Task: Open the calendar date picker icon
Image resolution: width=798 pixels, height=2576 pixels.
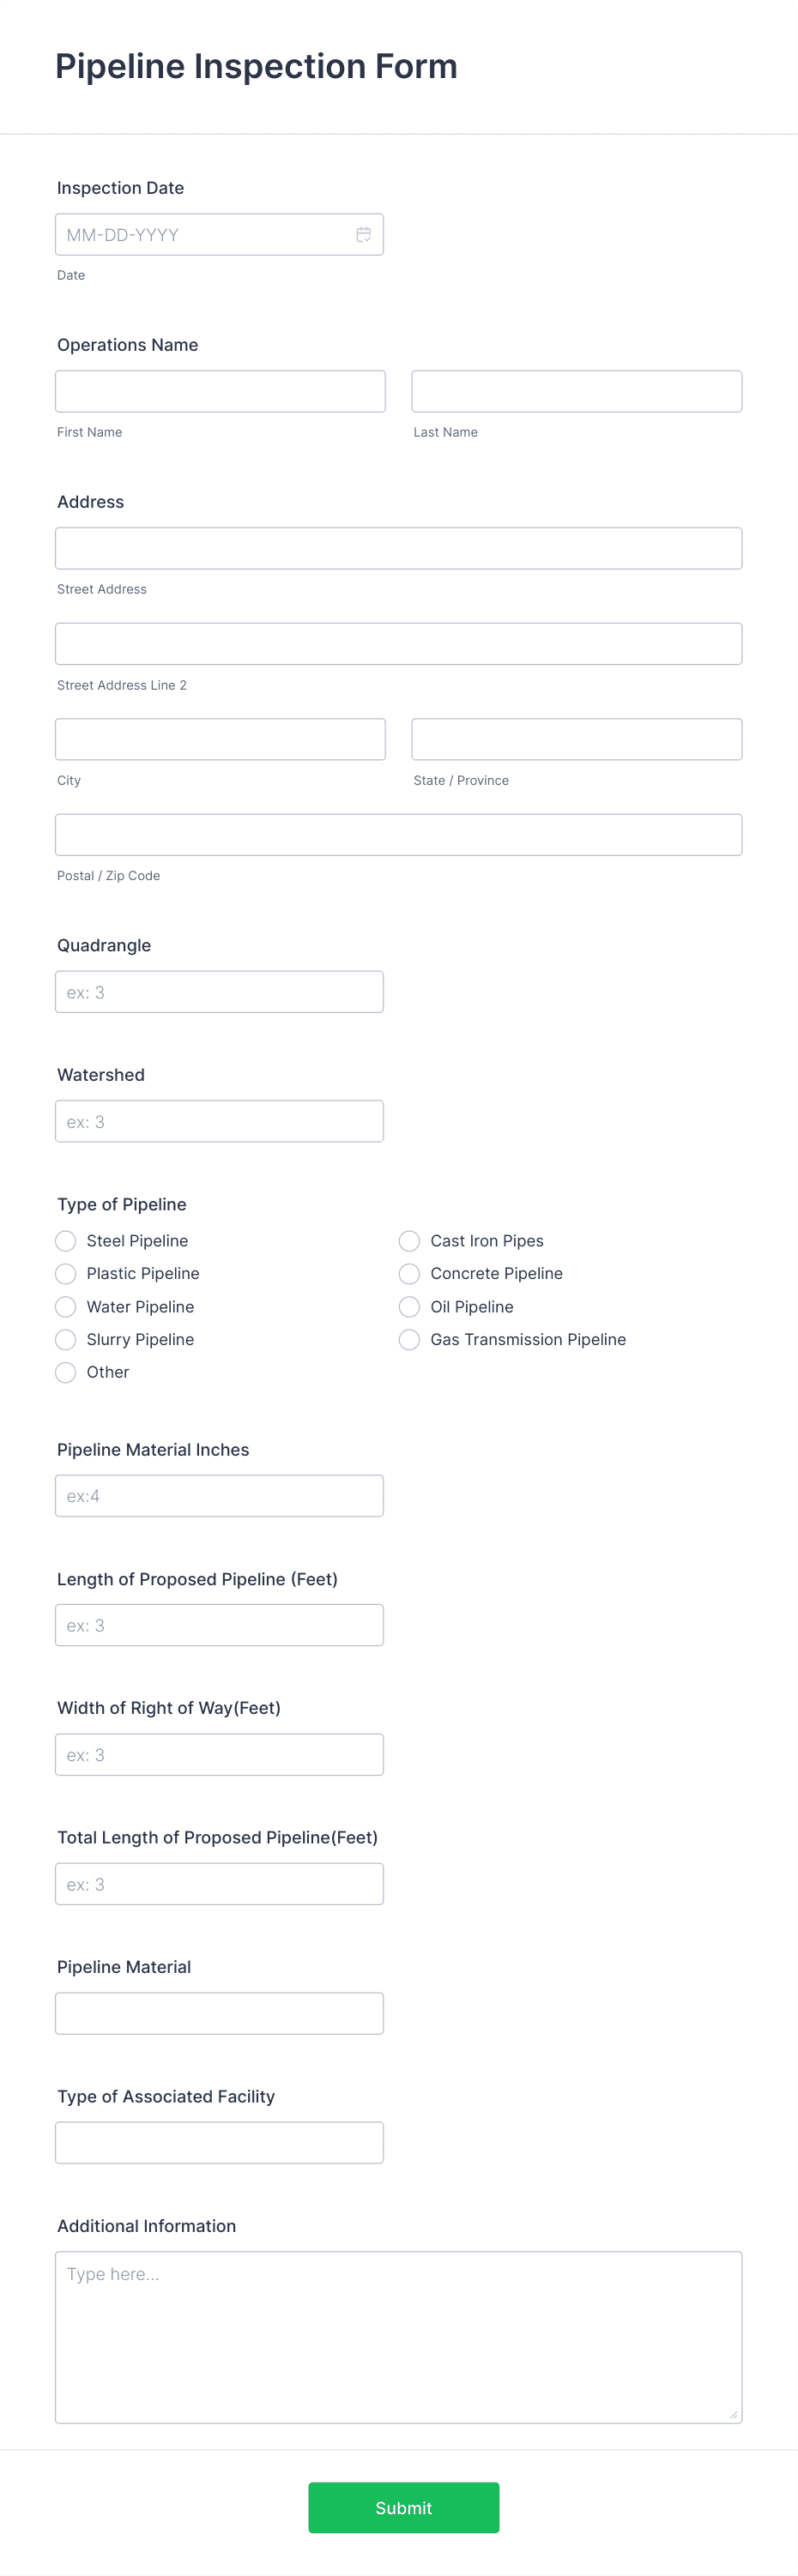Action: point(364,233)
